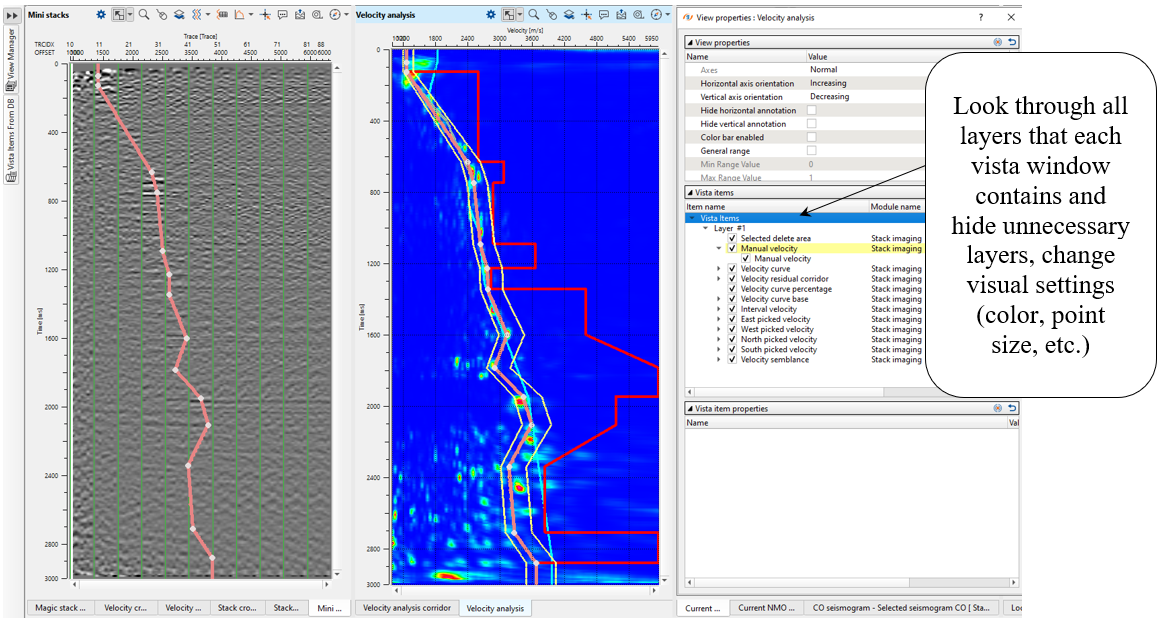Switch to Velocity analysis corridor tab
The width and height of the screenshot is (1161, 623).
pyautogui.click(x=407, y=608)
